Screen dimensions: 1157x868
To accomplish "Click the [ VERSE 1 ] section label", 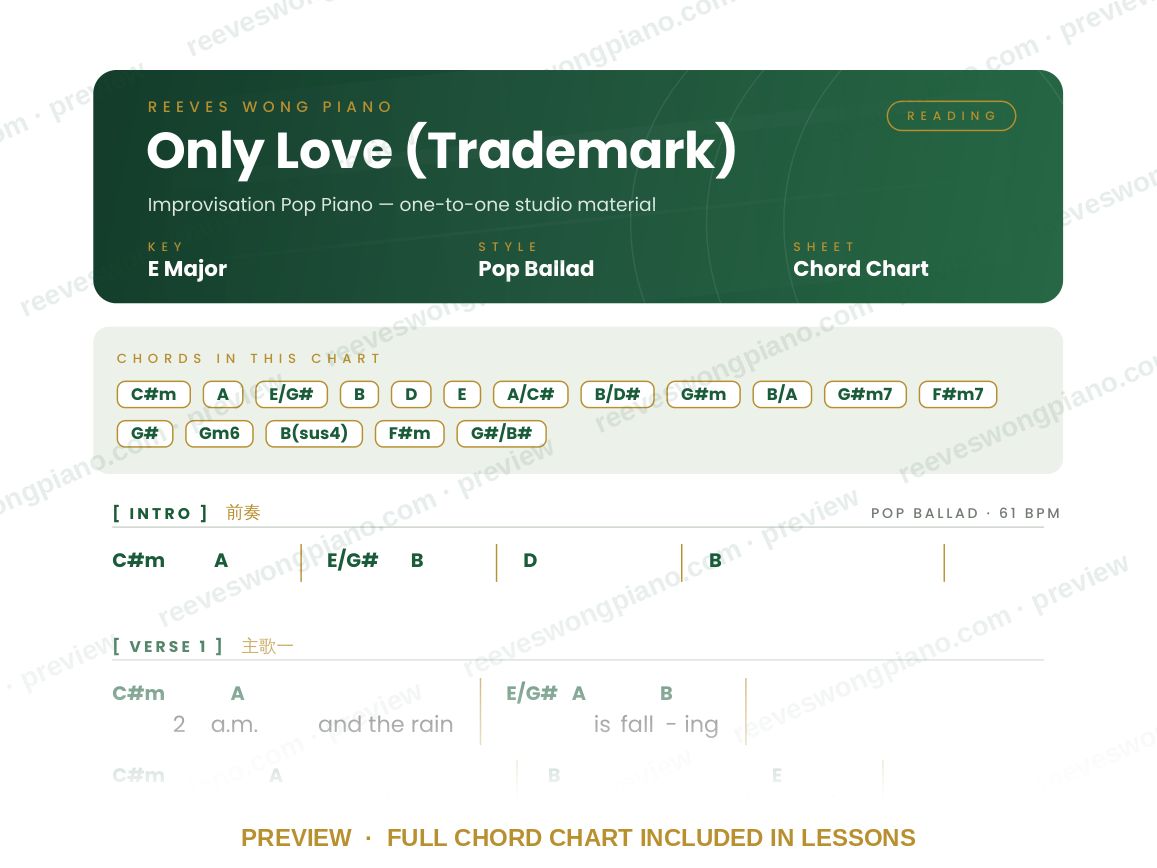I will pos(167,647).
